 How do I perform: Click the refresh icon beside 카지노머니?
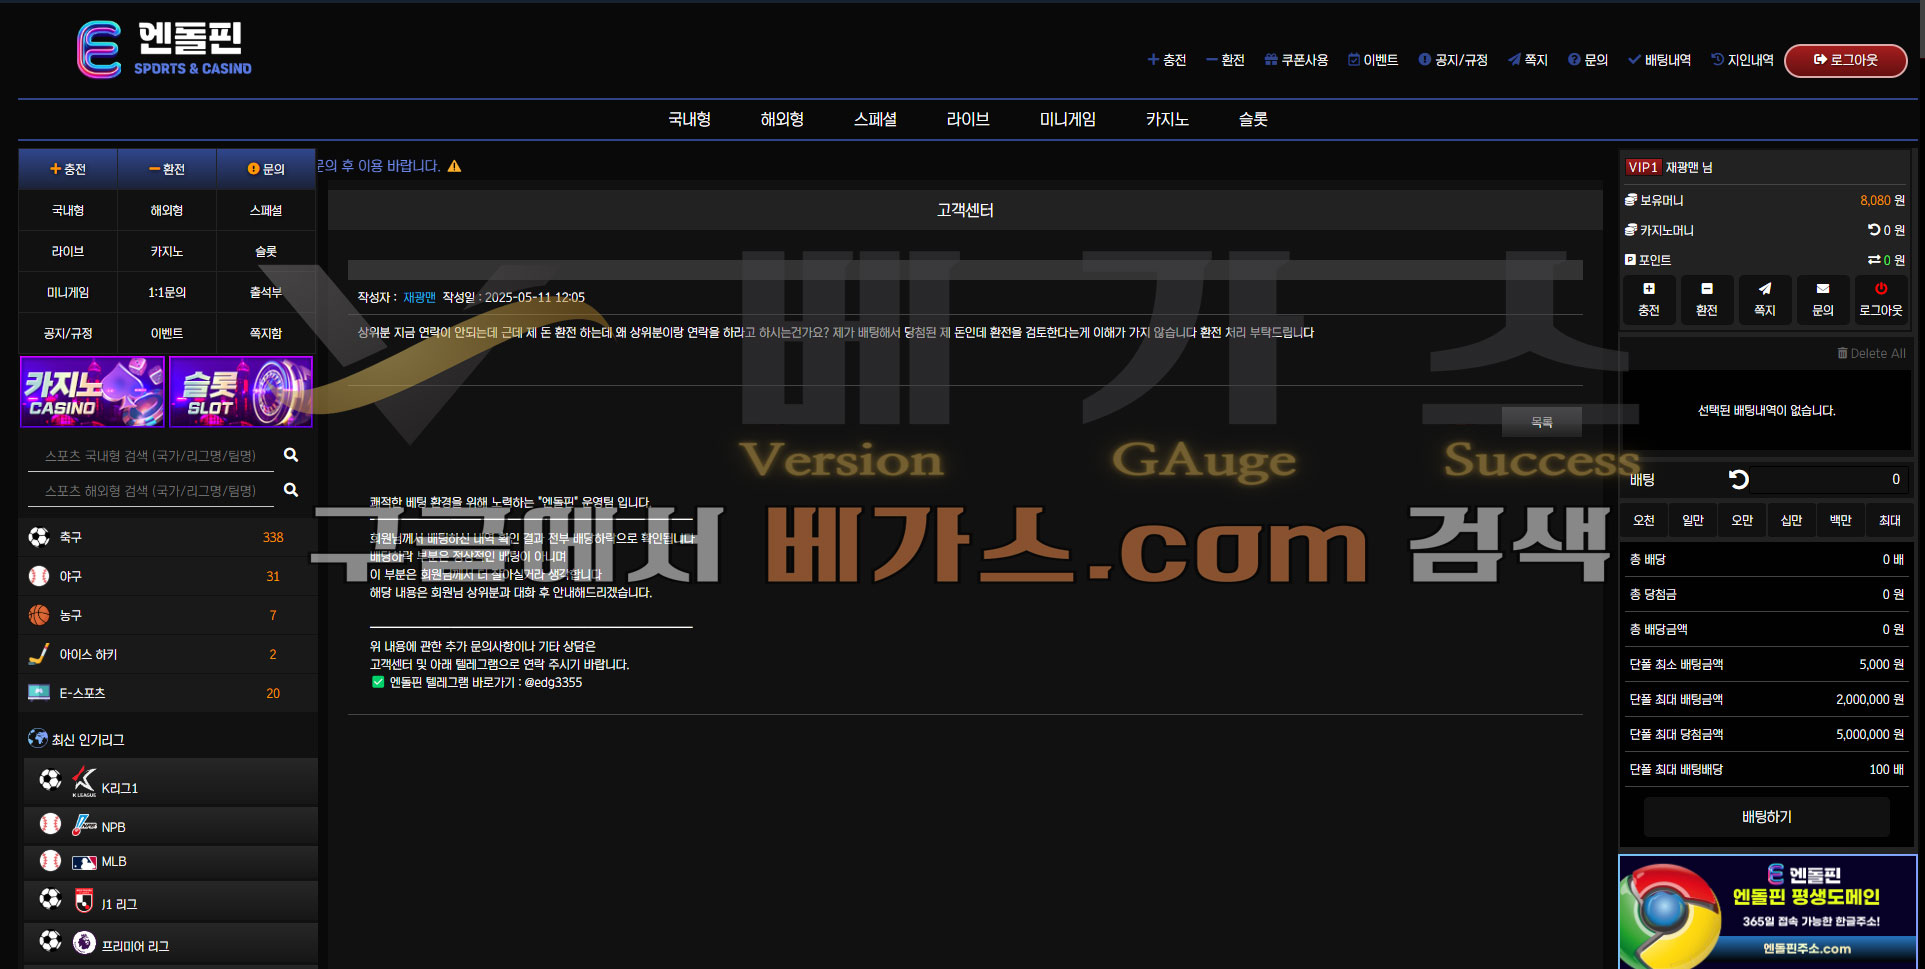pyautogui.click(x=1873, y=230)
